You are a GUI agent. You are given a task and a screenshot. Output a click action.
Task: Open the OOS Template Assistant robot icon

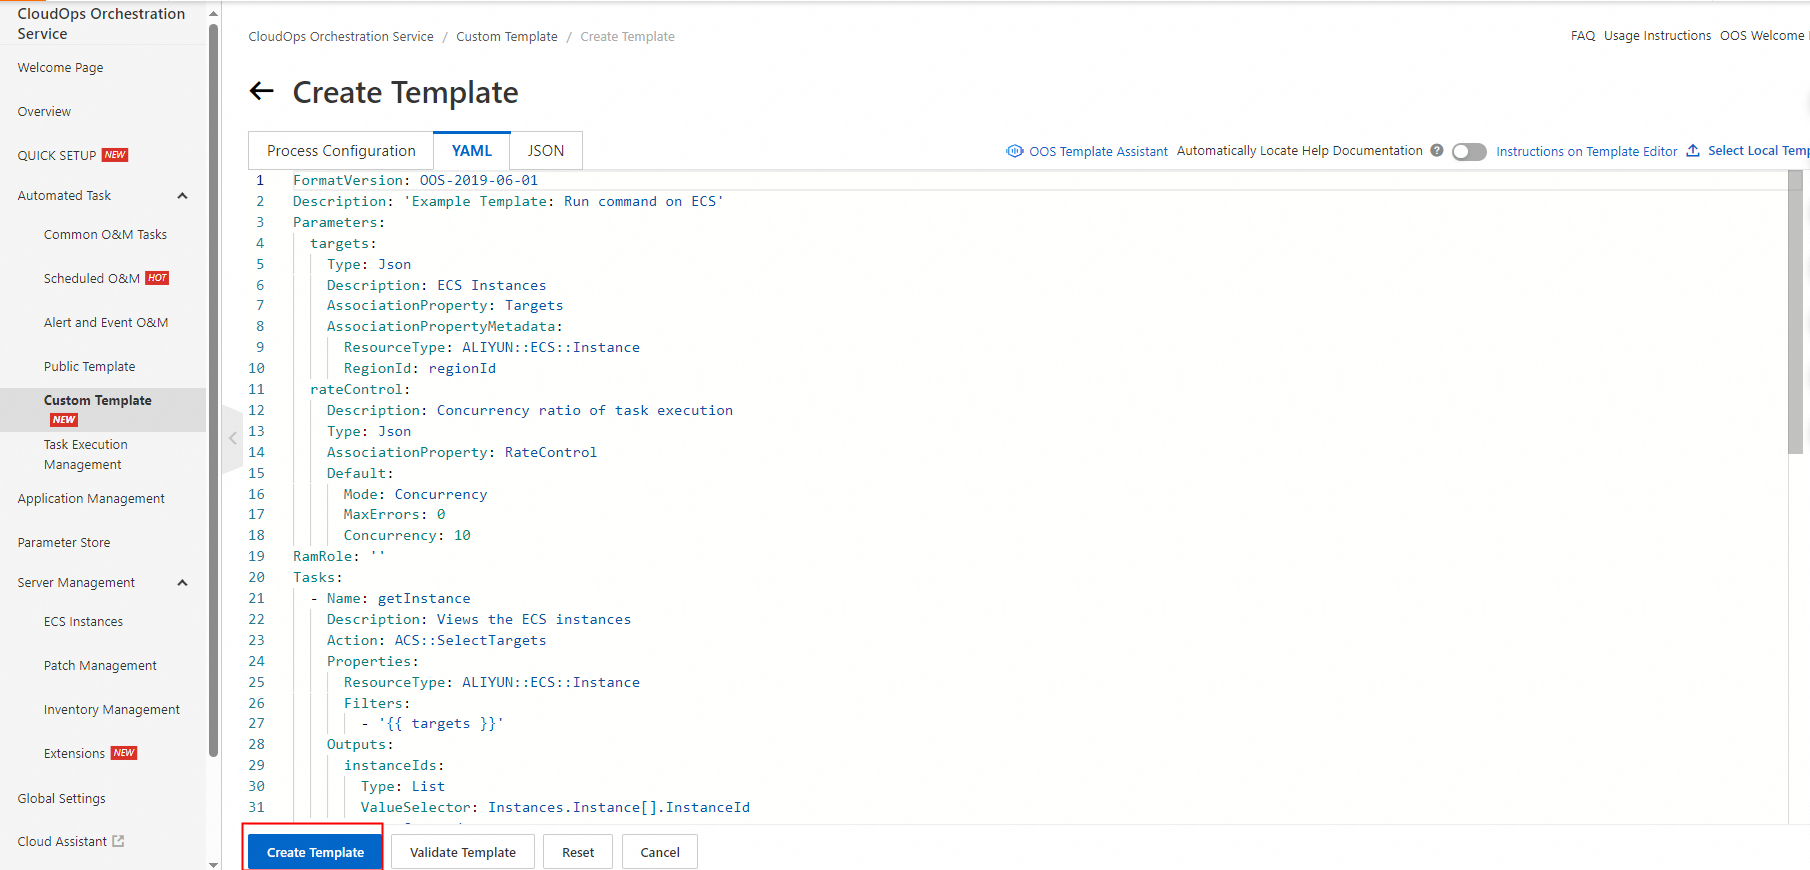[x=1014, y=151]
